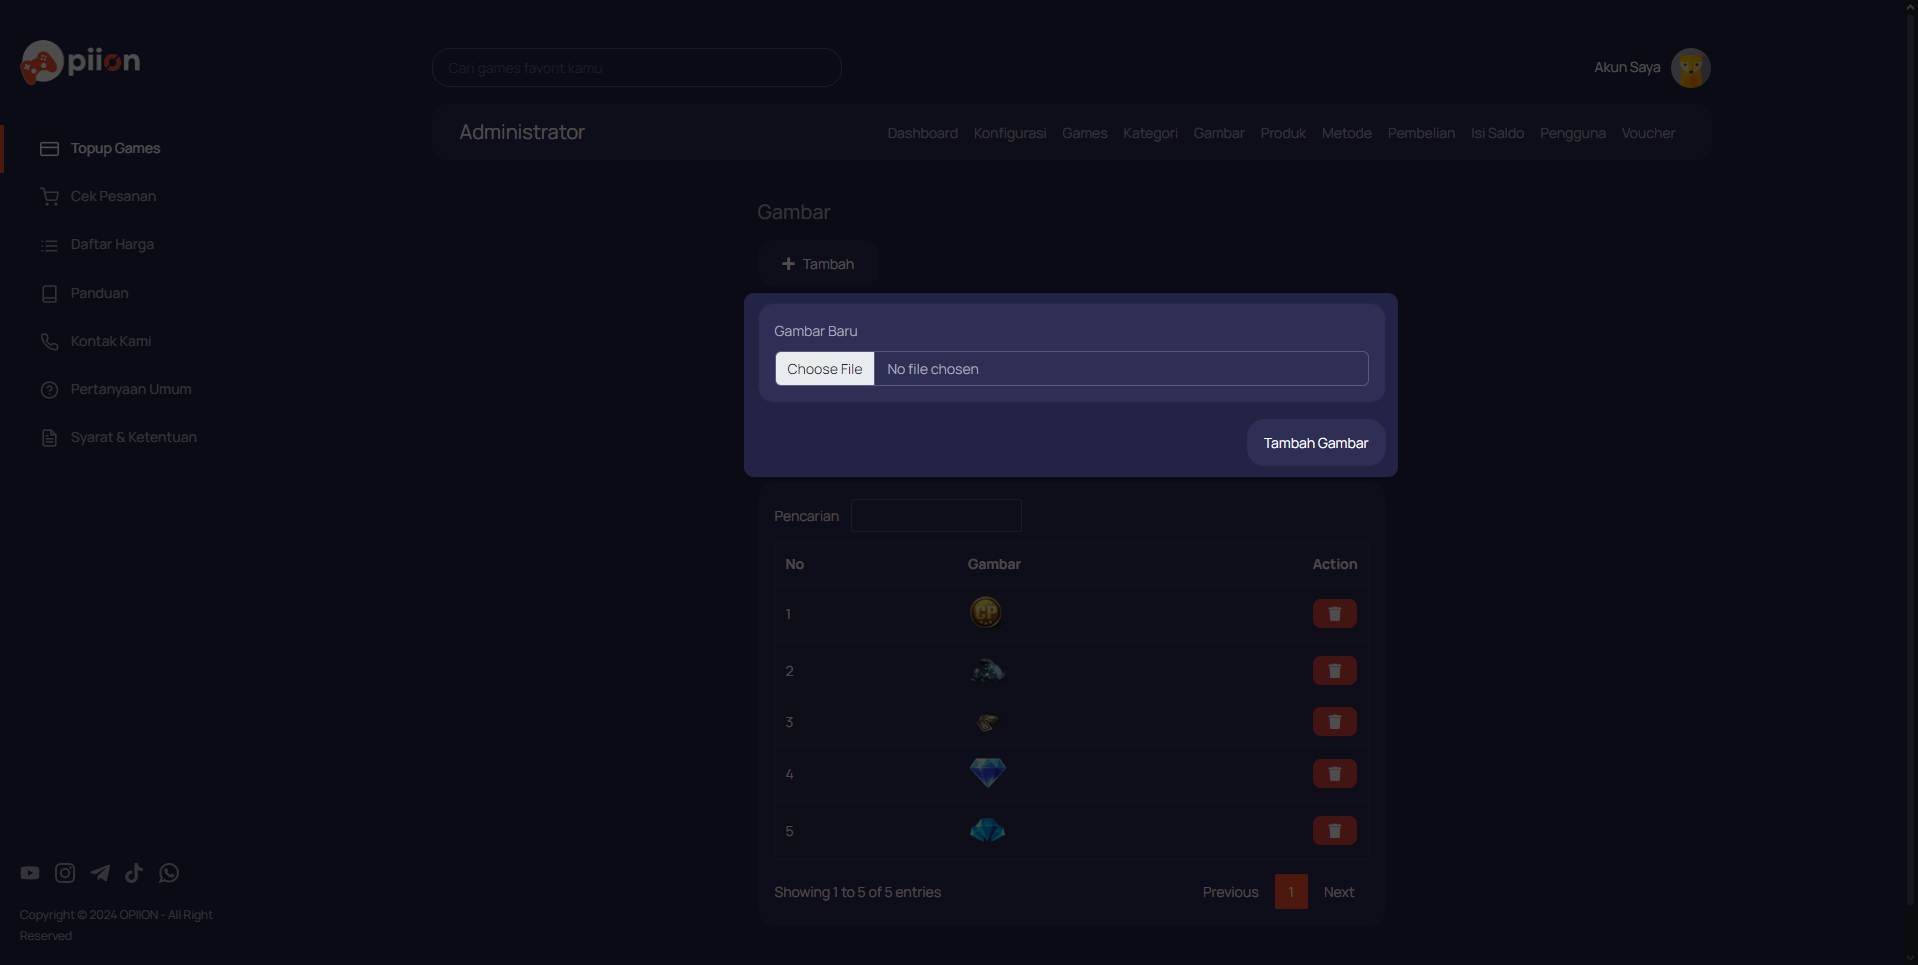
Task: Open Daftar Harga page
Action: point(112,244)
